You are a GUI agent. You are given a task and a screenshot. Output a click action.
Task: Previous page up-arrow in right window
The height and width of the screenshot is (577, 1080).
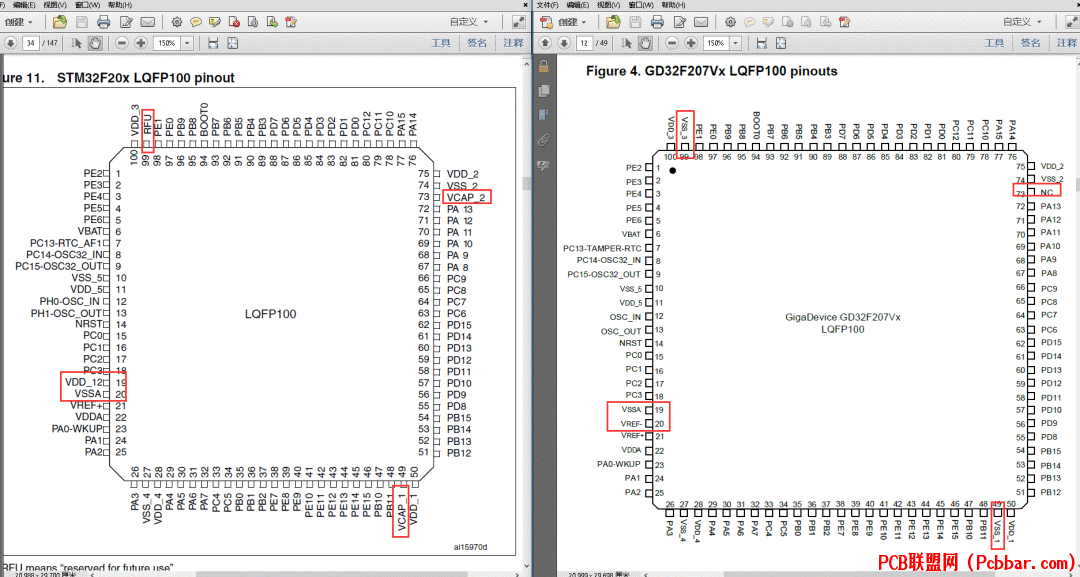pos(545,43)
